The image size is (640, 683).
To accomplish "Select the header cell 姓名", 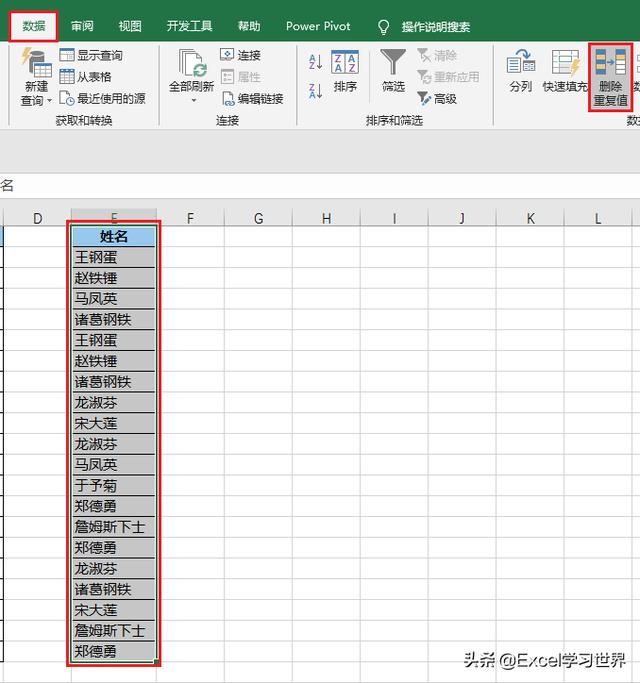I will [x=114, y=236].
